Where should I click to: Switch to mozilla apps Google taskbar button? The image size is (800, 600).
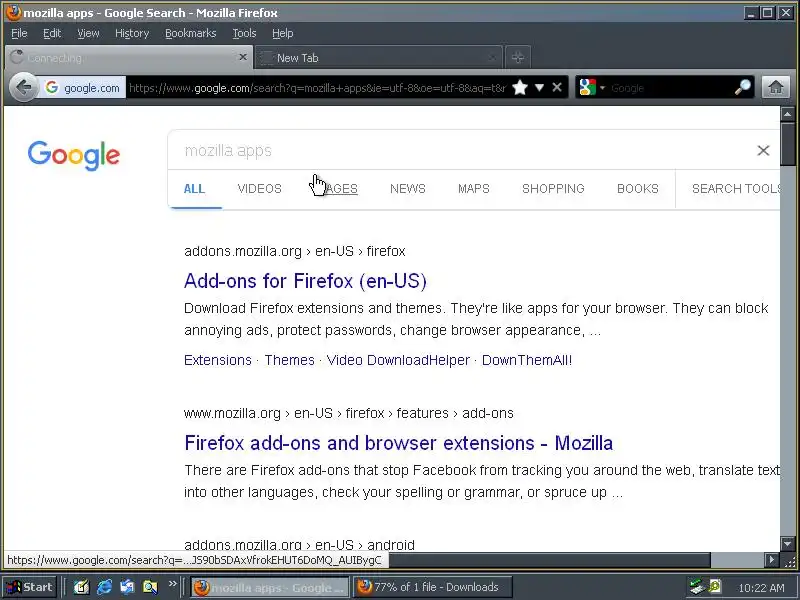tap(269, 587)
